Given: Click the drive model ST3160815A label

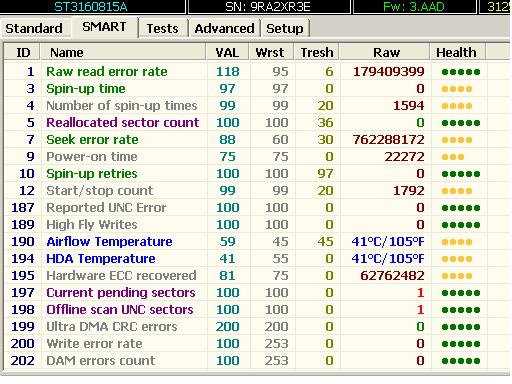Looking at the screenshot, I should [x=91, y=6].
